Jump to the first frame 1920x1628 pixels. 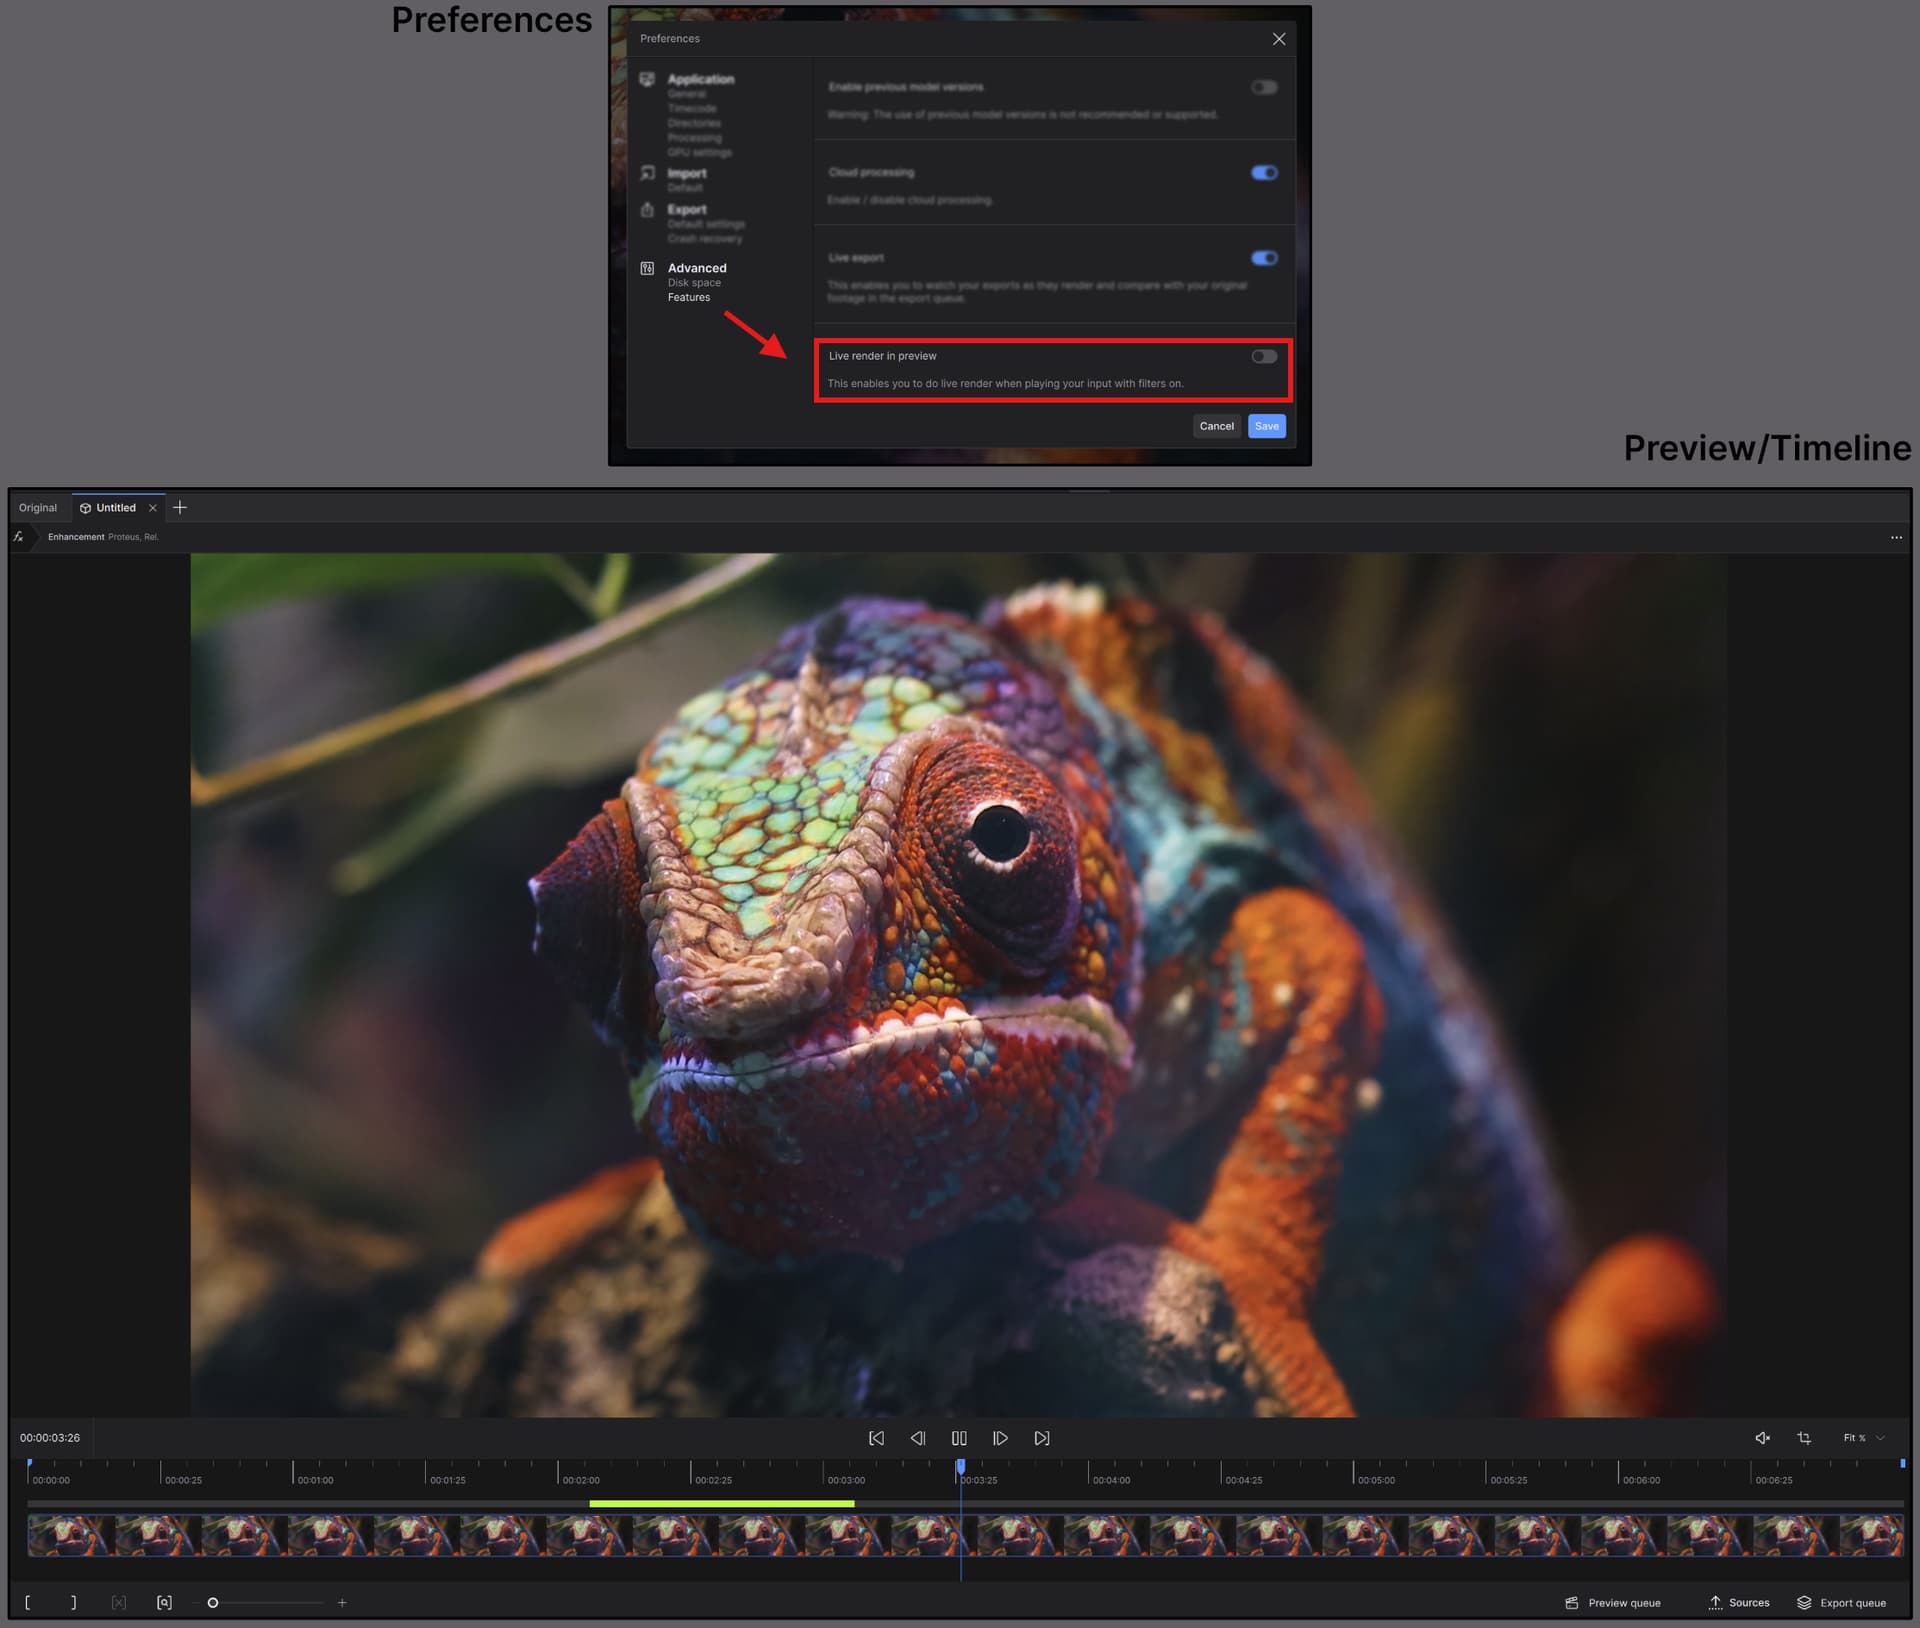[x=876, y=1438]
